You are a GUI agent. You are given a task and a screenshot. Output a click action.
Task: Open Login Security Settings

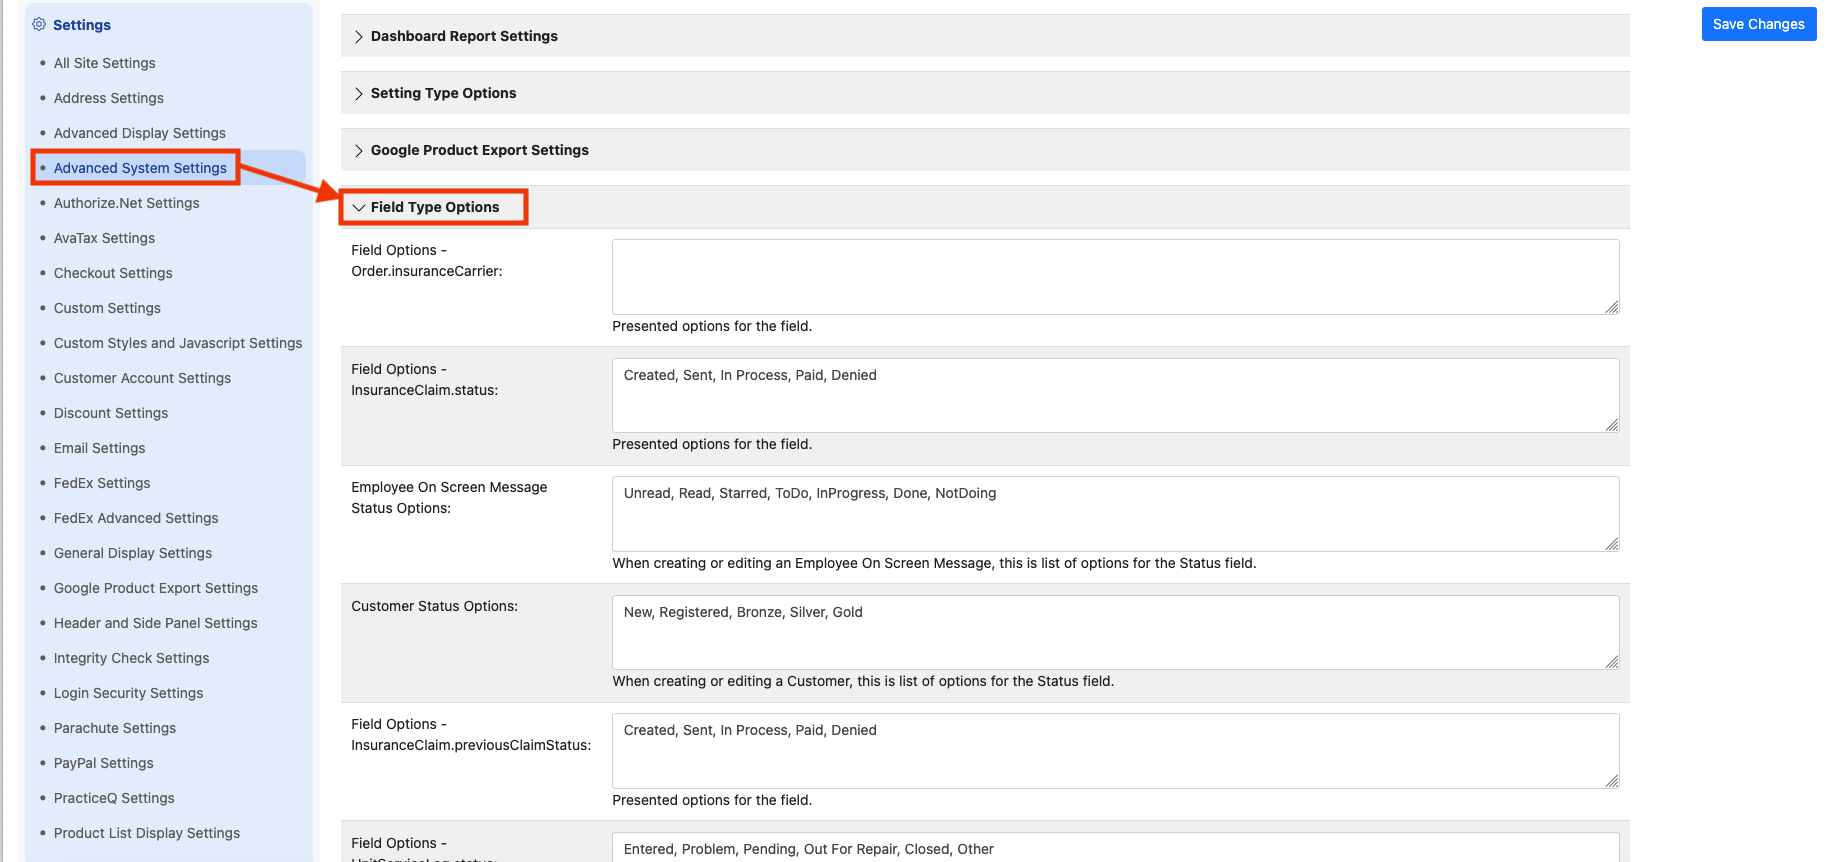click(129, 693)
